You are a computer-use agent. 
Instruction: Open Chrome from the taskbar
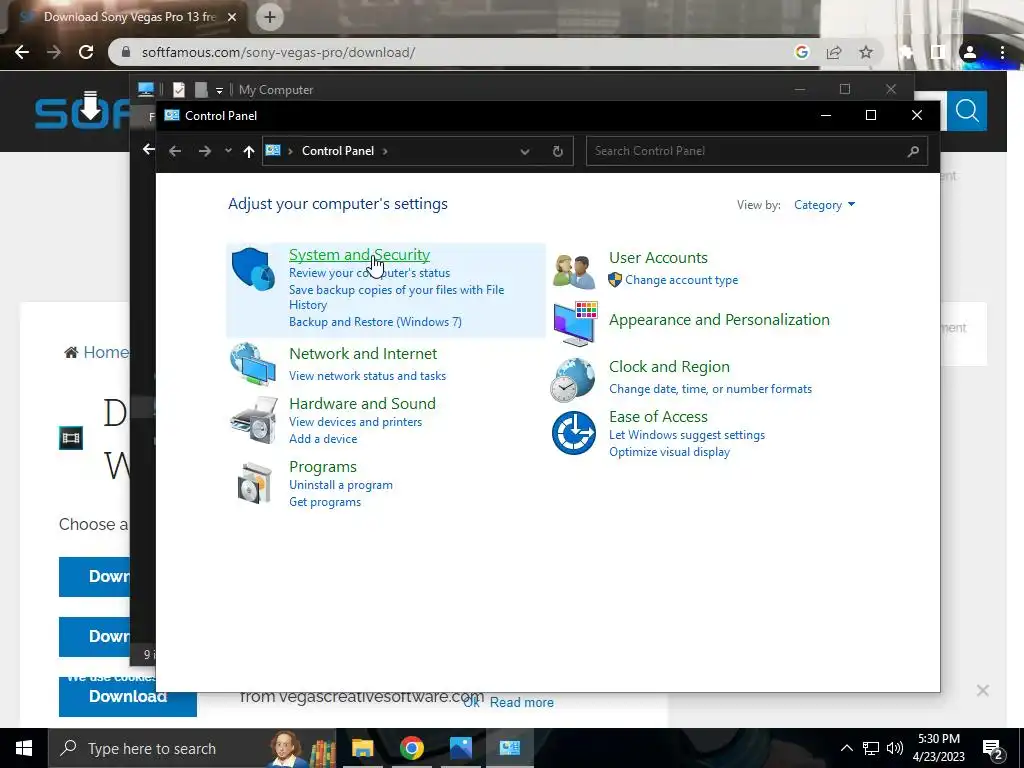411,748
